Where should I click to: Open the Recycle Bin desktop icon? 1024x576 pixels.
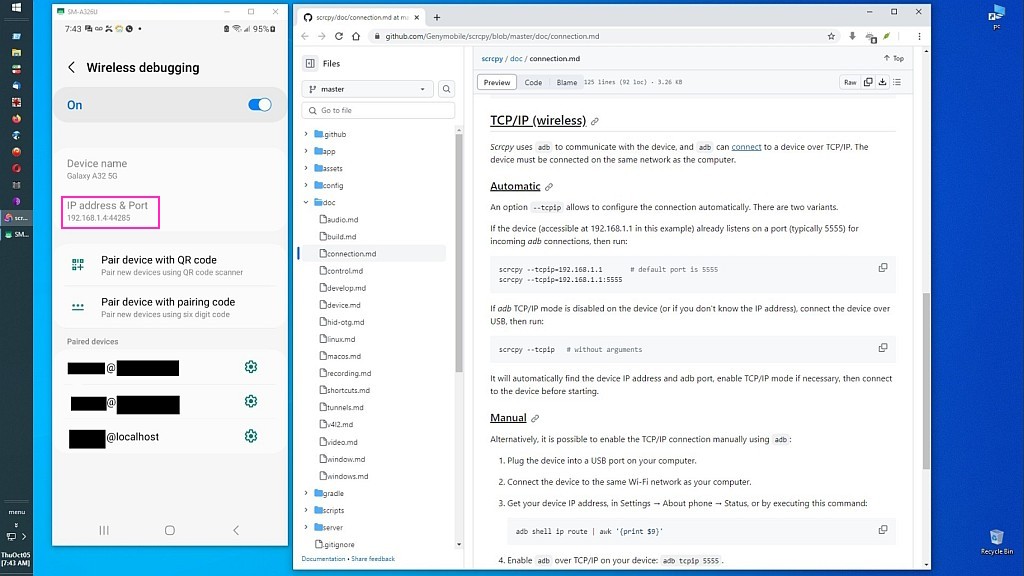(x=997, y=542)
